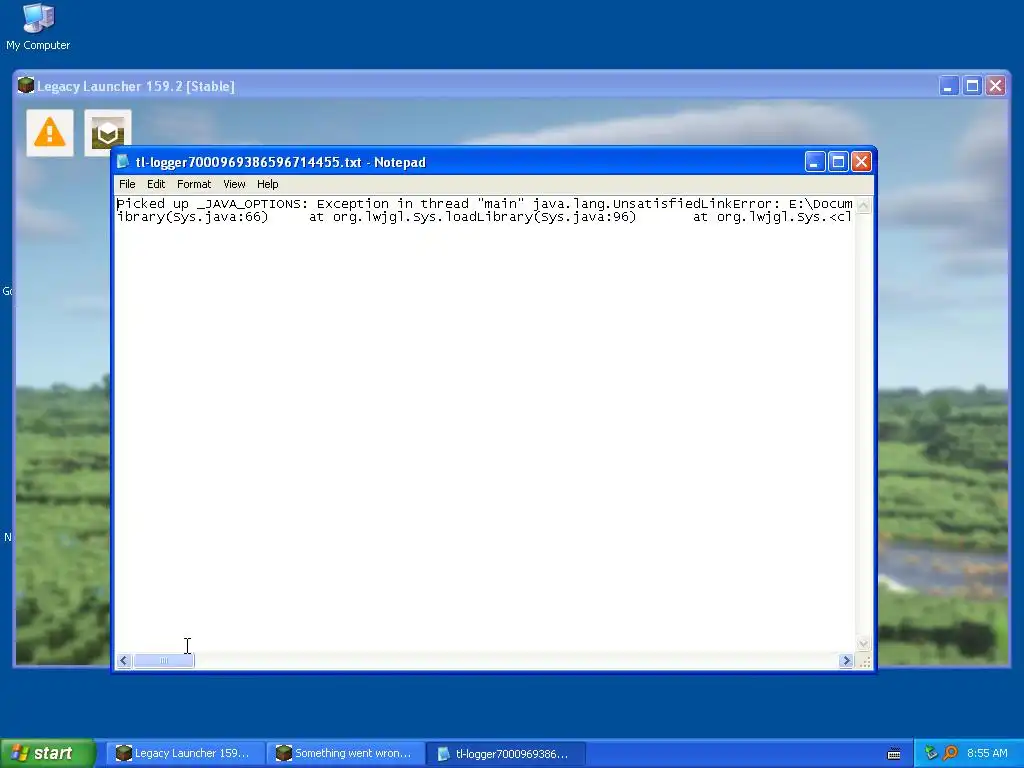Click the vertical scrollbar up arrow in Notepad

click(x=863, y=206)
